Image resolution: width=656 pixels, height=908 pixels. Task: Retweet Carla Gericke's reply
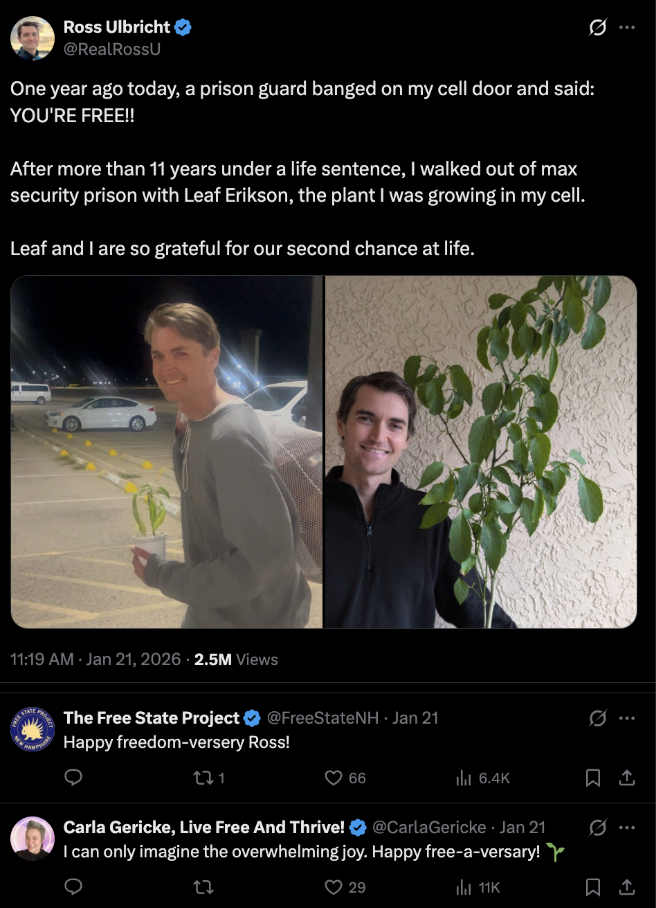tap(203, 886)
